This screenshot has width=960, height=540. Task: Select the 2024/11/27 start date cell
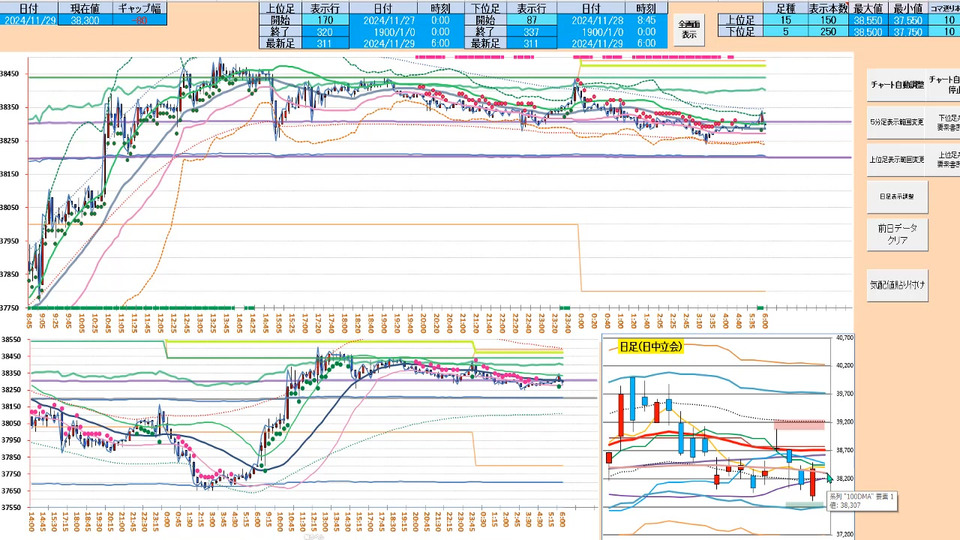pos(383,20)
